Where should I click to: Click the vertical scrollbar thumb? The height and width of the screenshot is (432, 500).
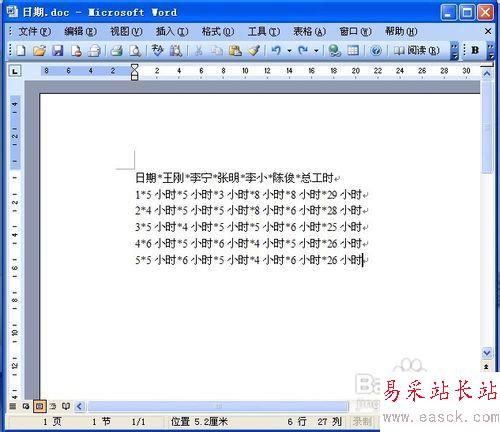click(487, 127)
